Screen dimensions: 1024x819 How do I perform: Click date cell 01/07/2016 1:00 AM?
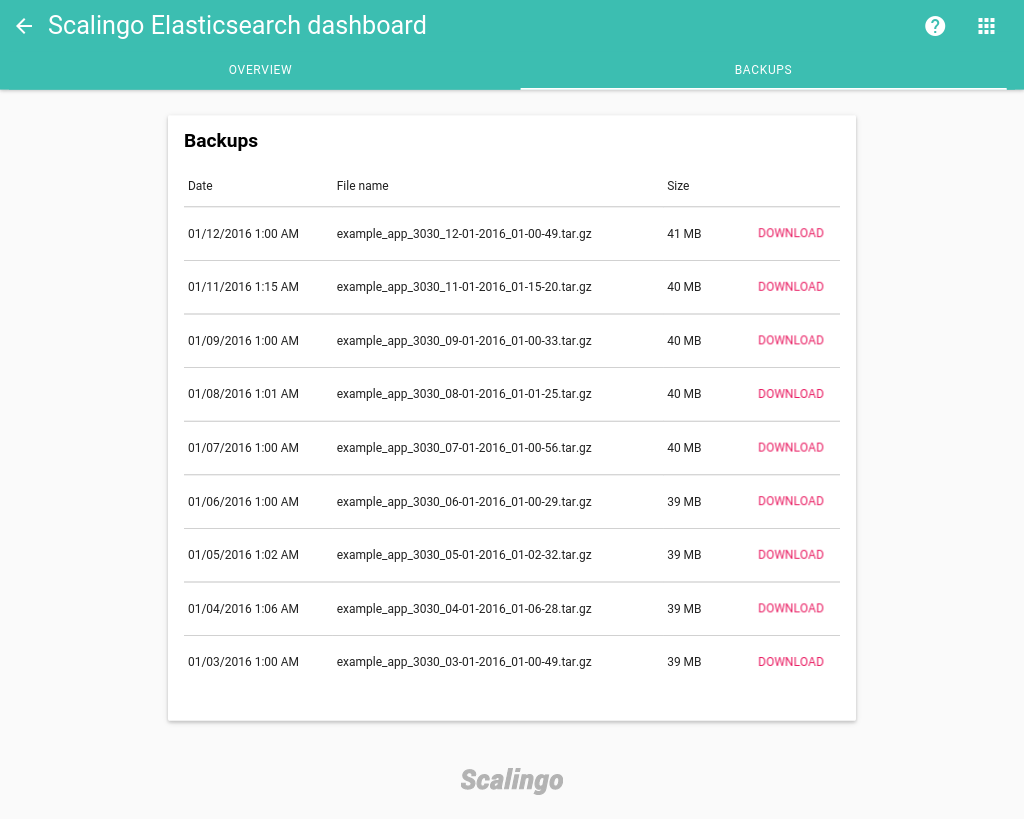243,448
